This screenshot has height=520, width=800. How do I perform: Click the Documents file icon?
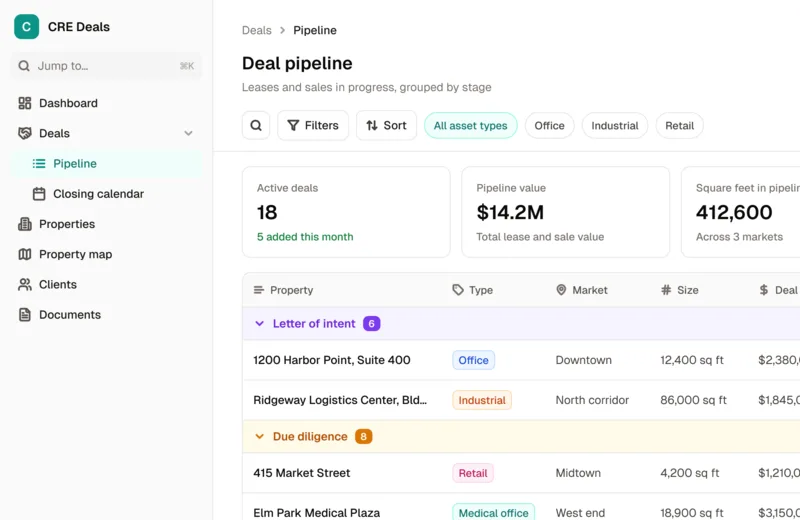coord(24,314)
